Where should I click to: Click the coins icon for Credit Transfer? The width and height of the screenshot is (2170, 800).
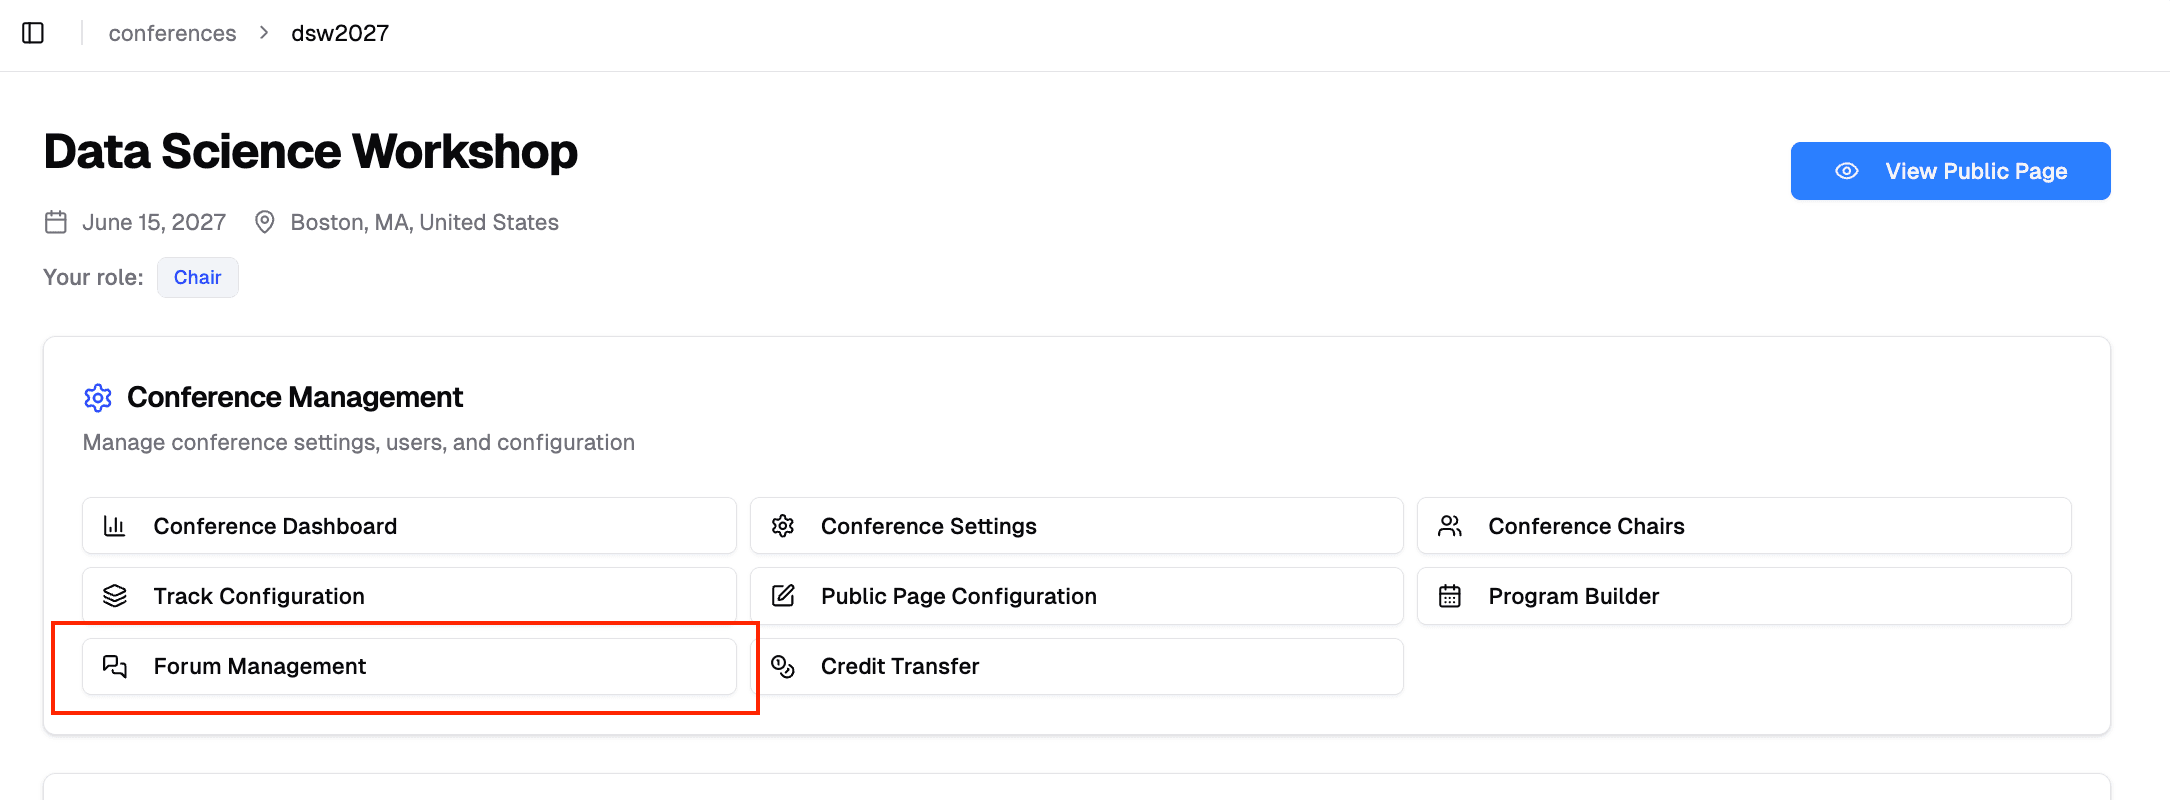coord(783,666)
